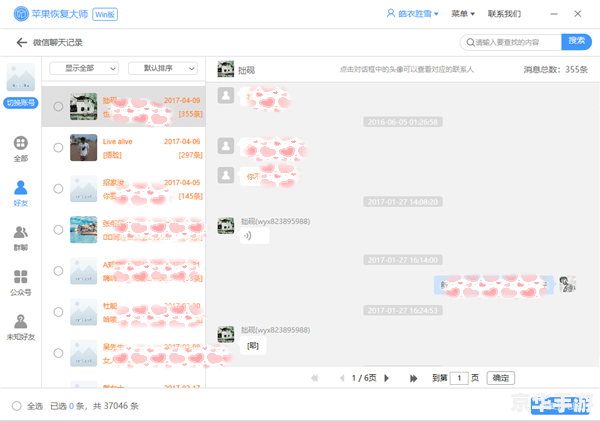Go to next page of messages

pos(386,378)
